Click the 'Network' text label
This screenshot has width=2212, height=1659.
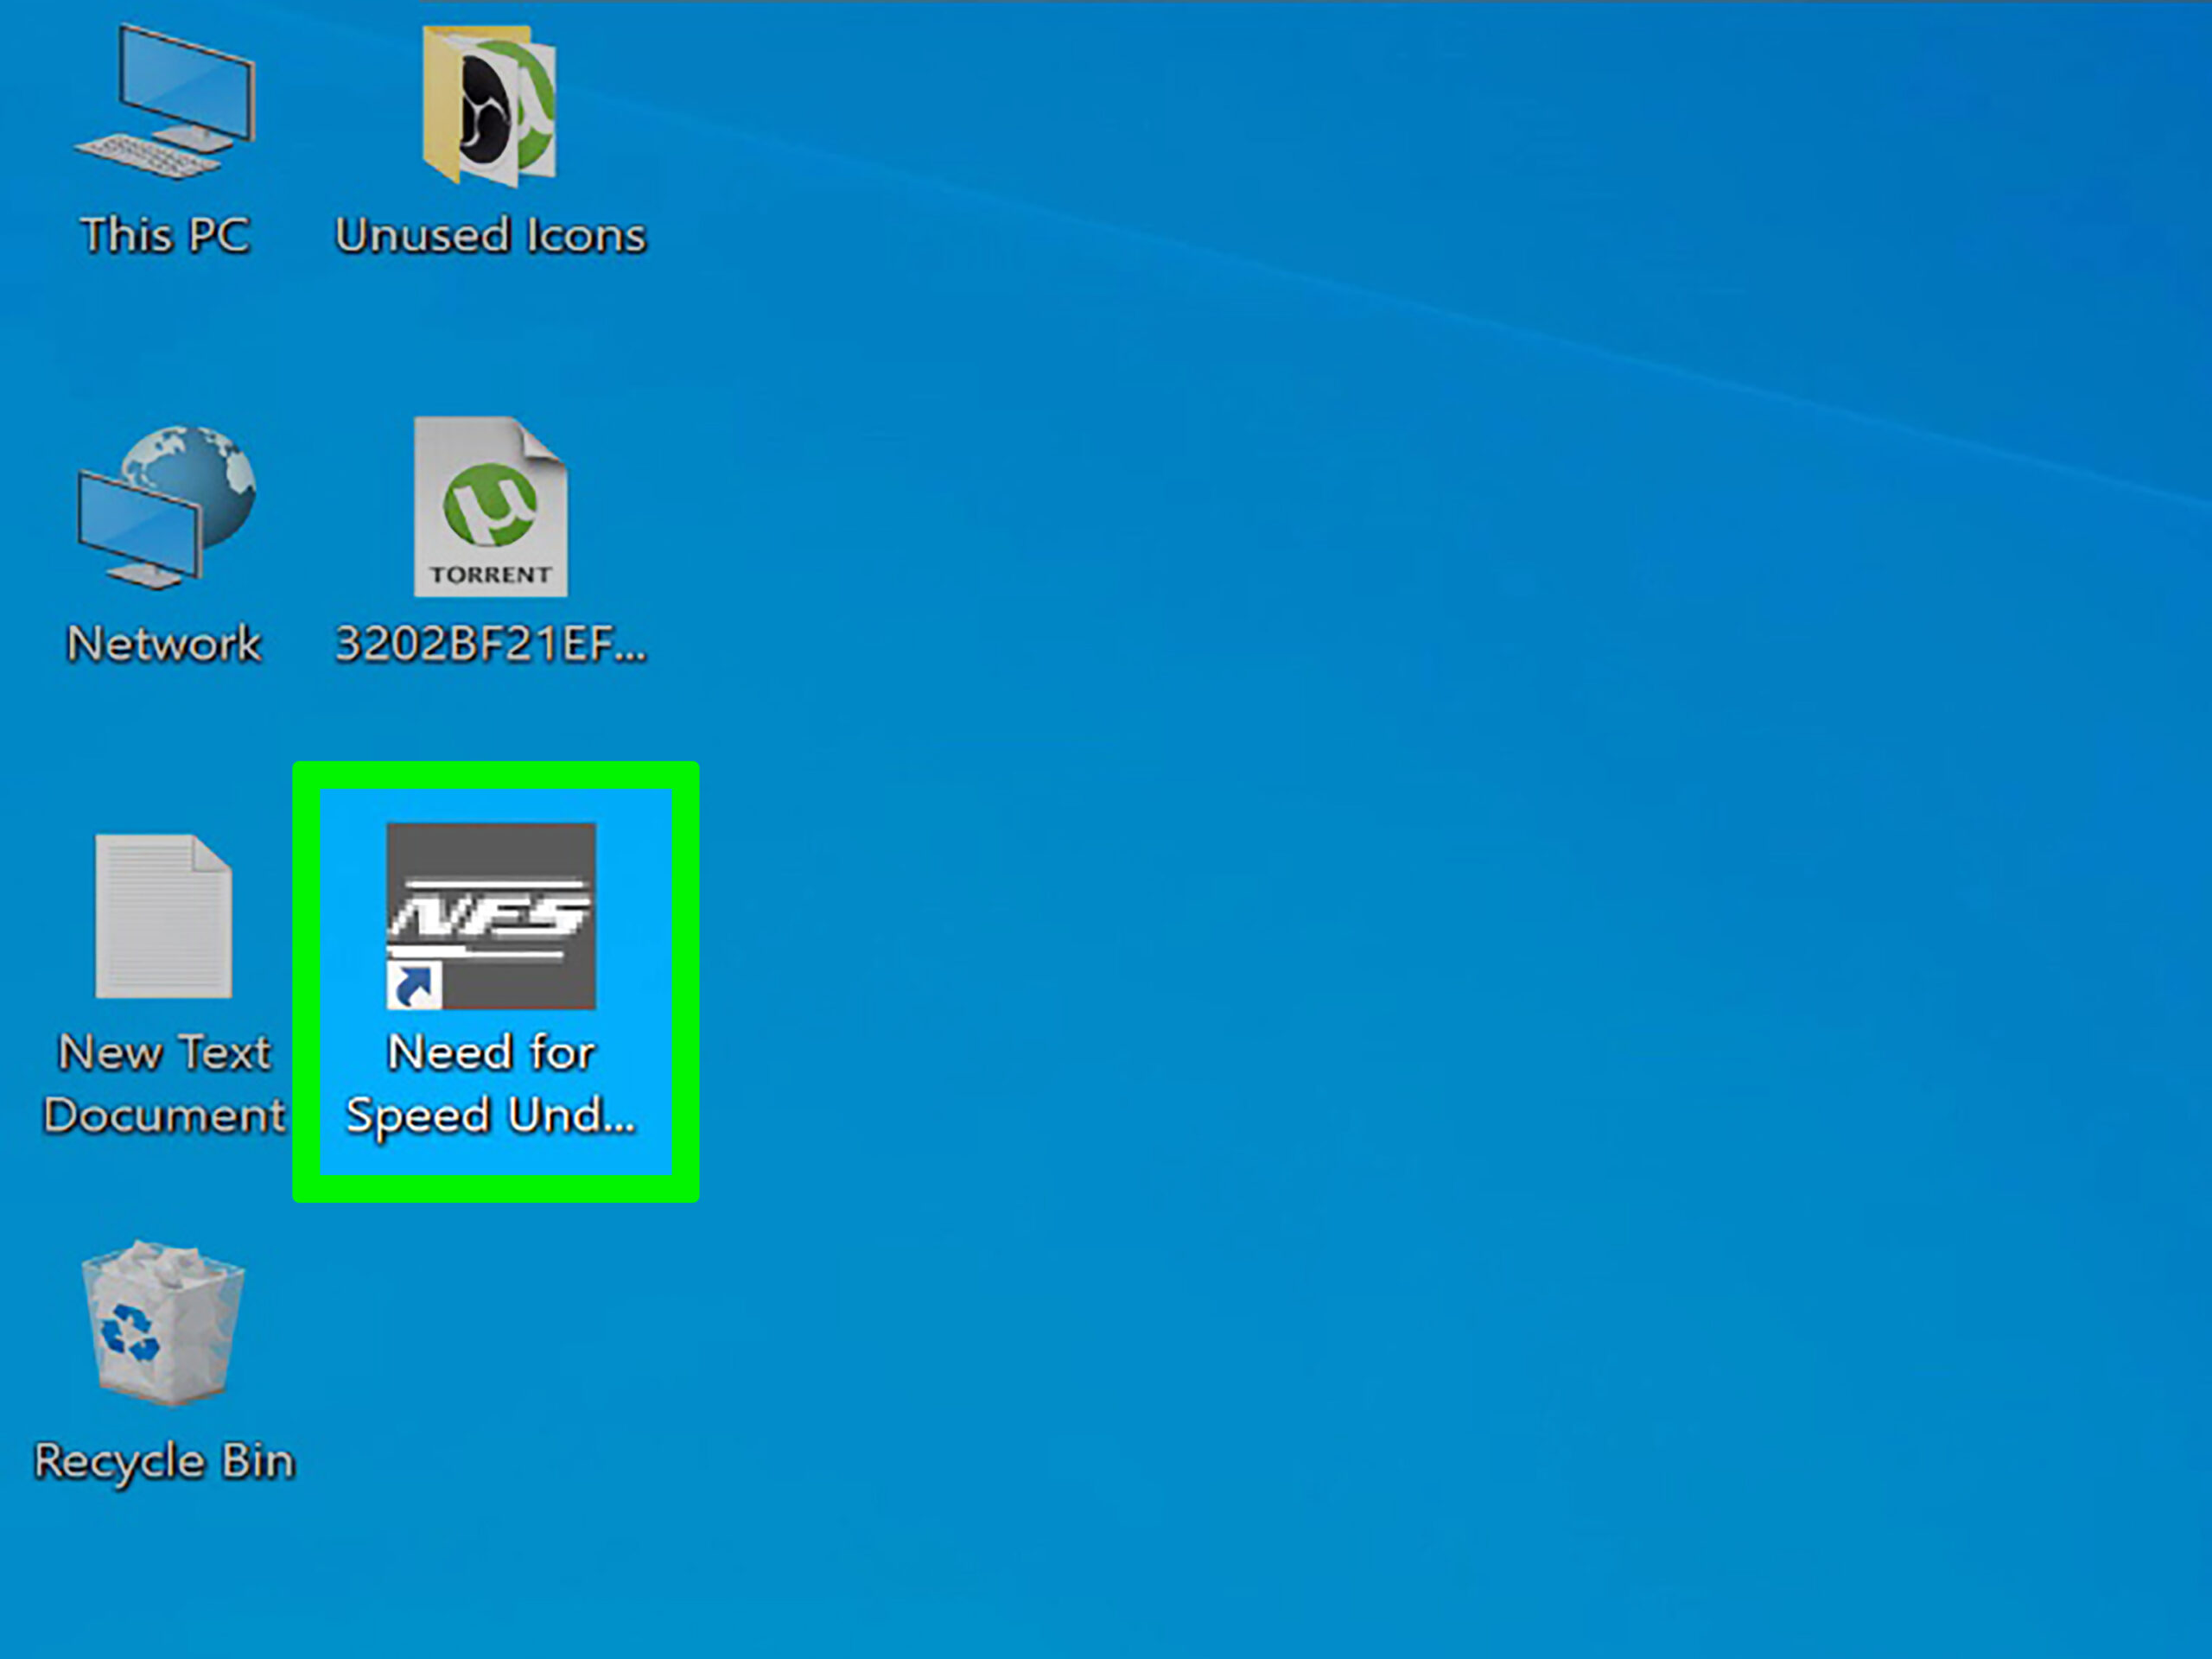164,643
